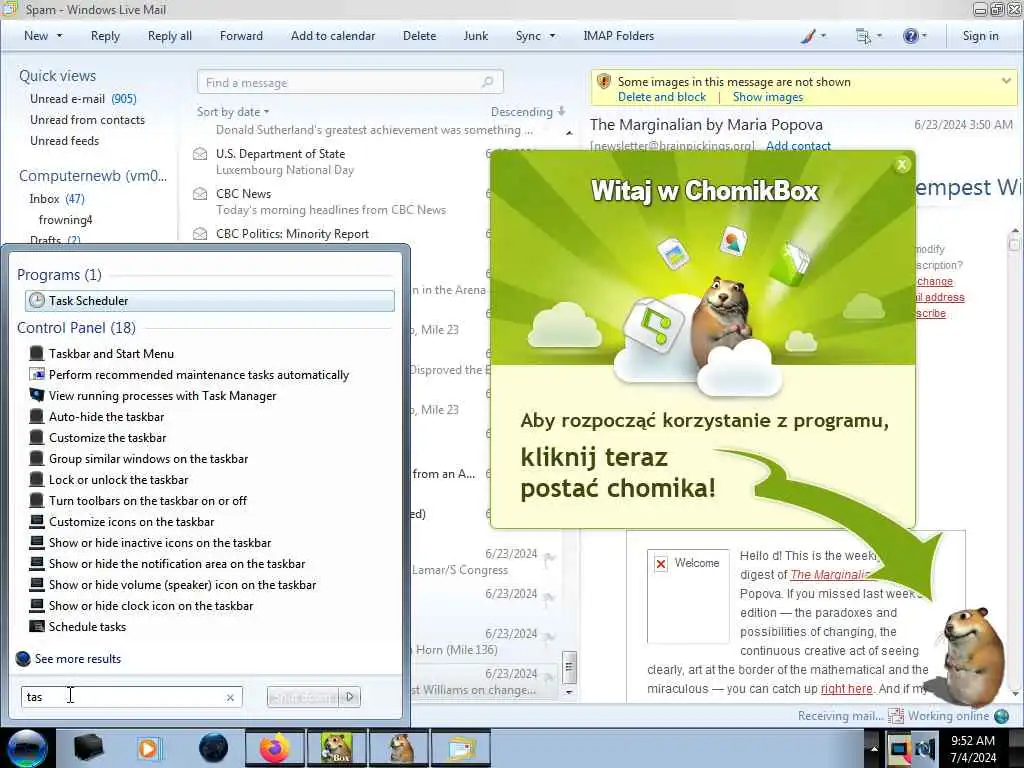
Task: Select Lock or unlock the taskbar
Action: (x=118, y=479)
